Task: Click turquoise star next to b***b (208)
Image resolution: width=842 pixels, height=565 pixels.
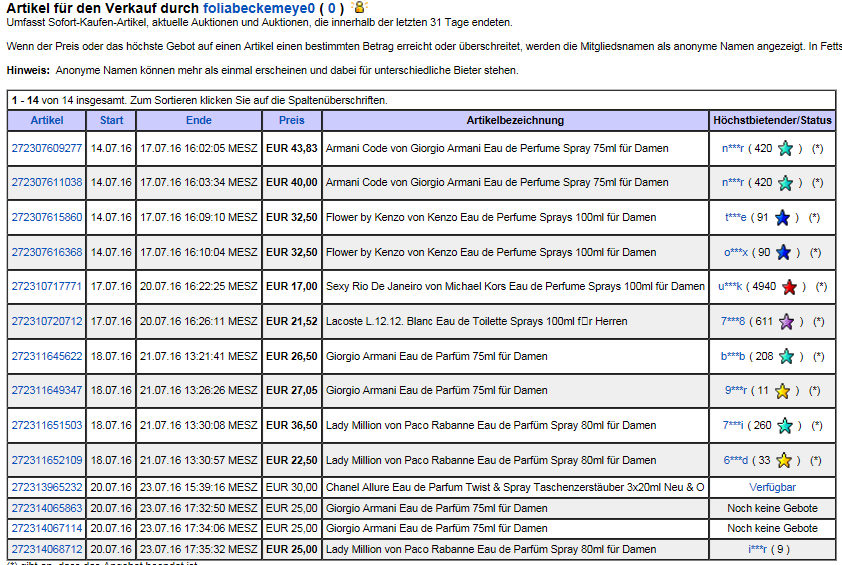Action: 787,357
